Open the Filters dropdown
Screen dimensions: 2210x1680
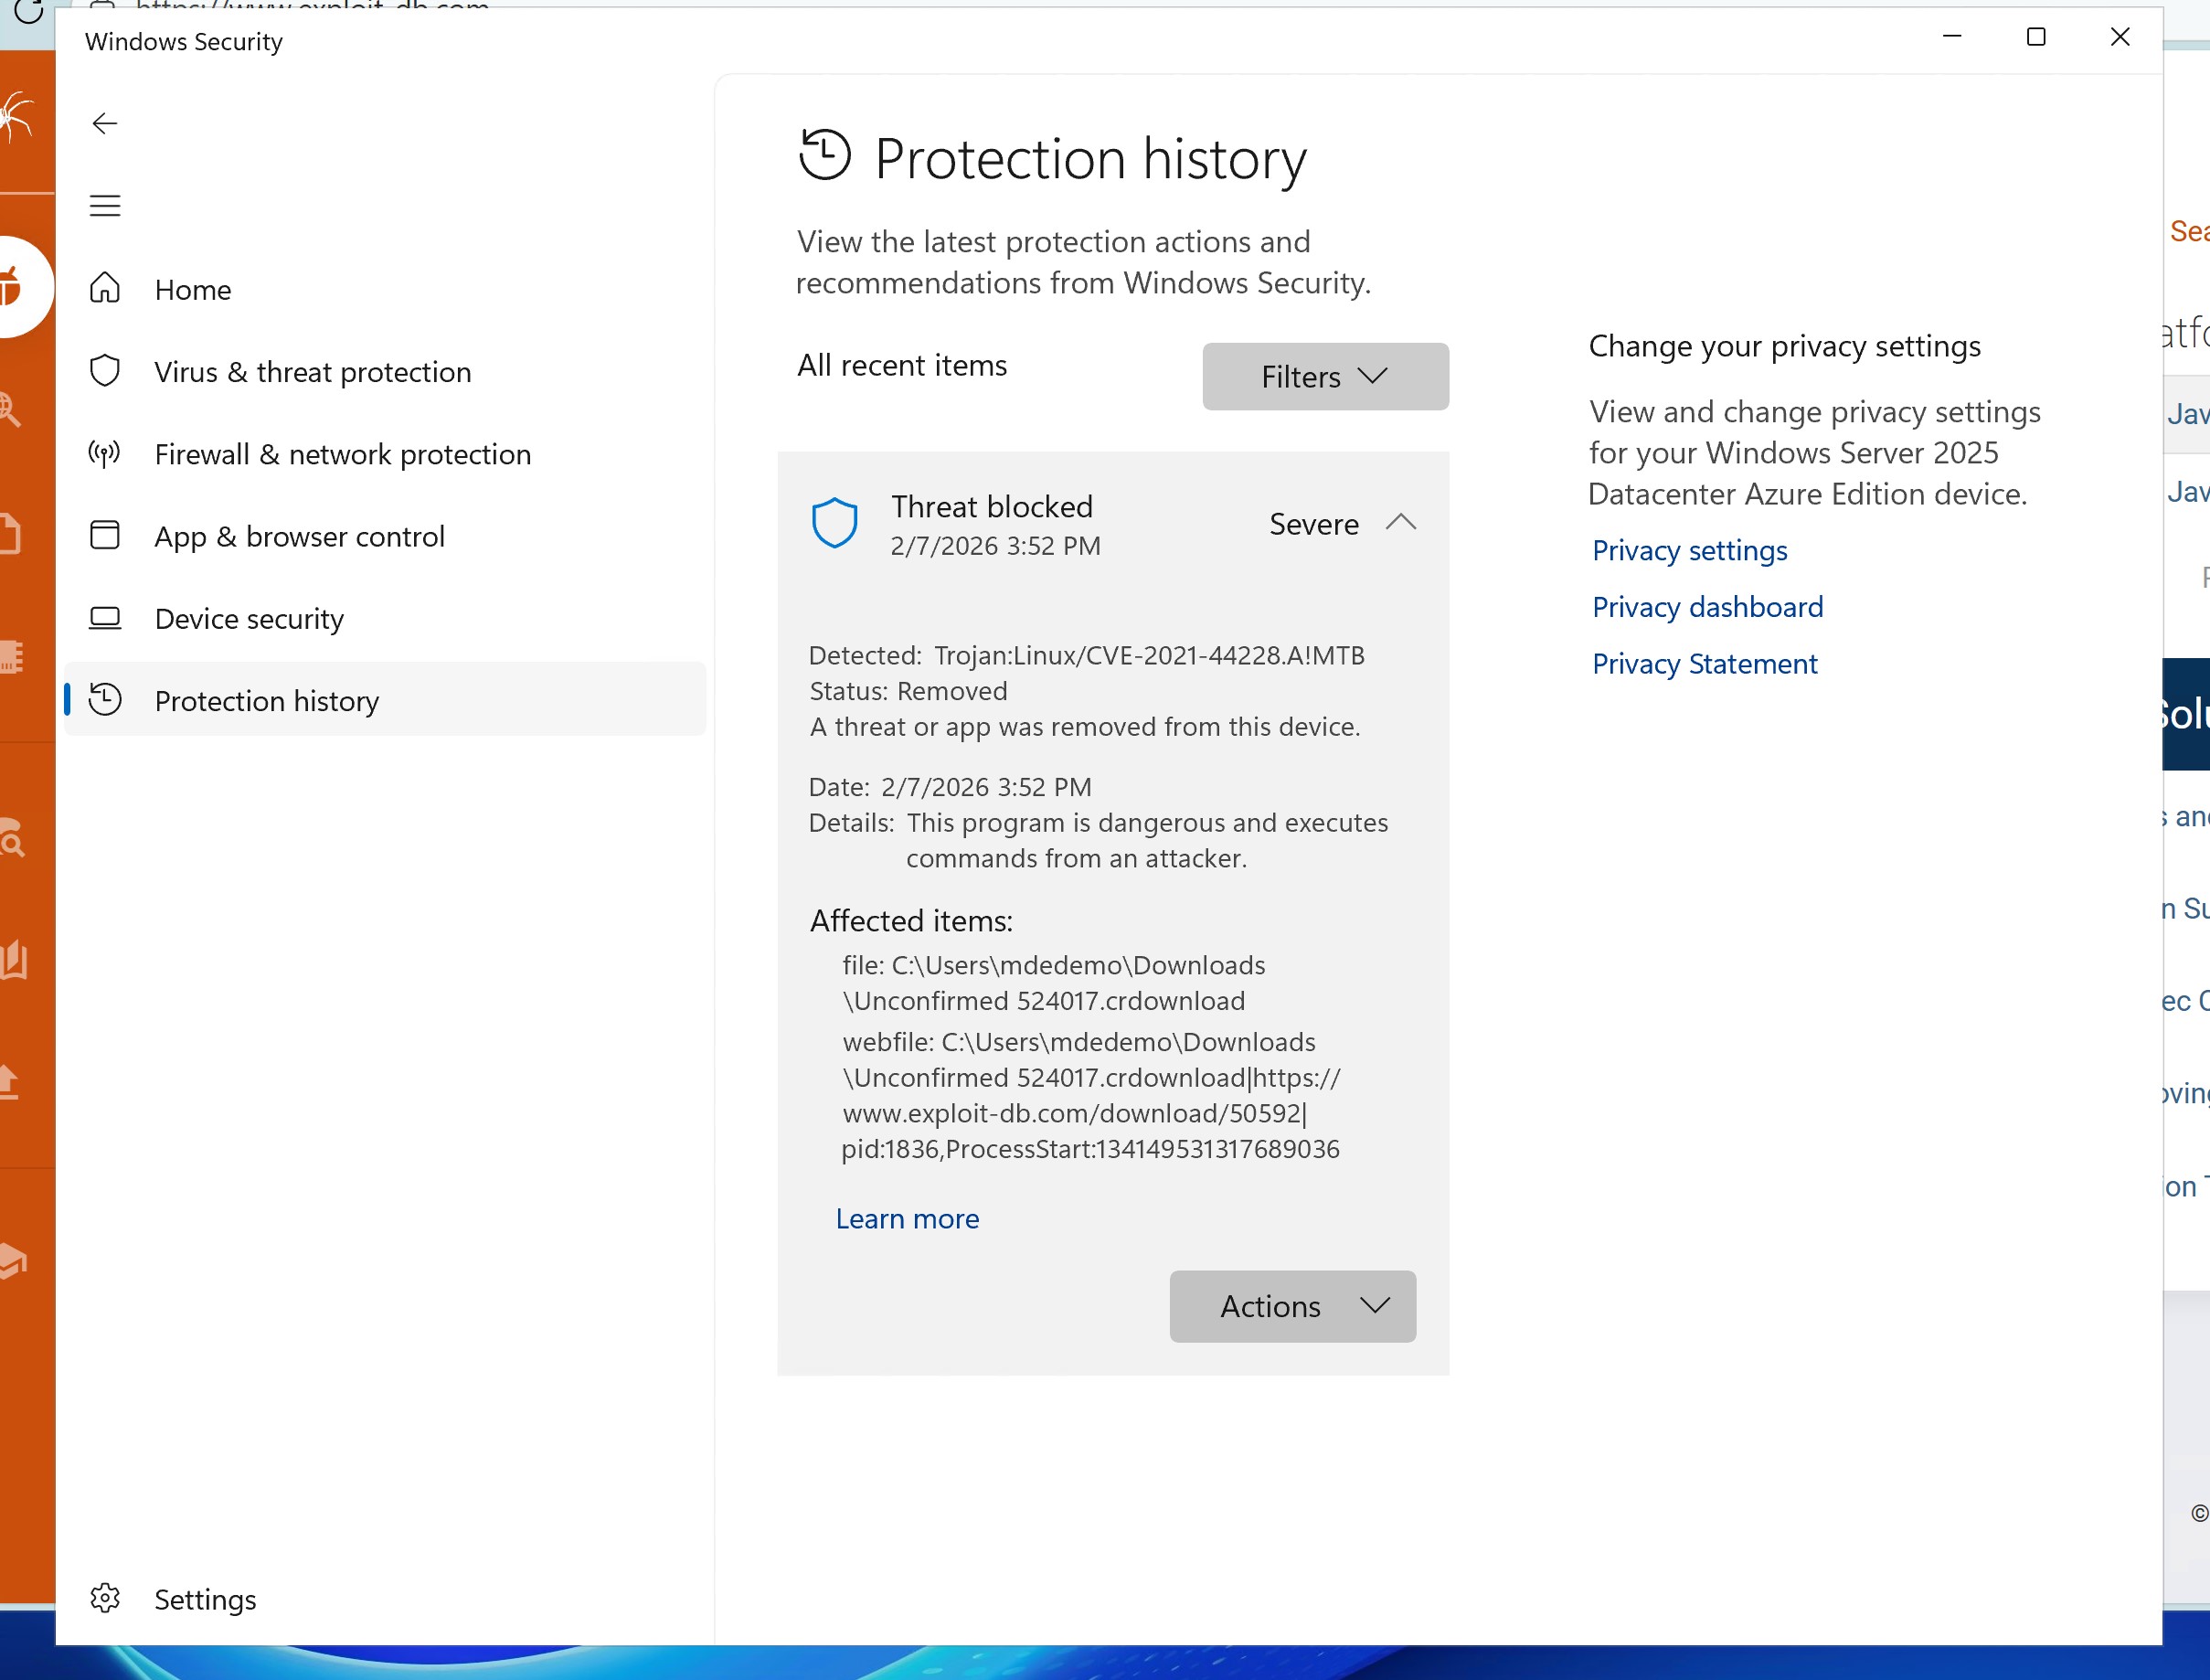[1325, 377]
